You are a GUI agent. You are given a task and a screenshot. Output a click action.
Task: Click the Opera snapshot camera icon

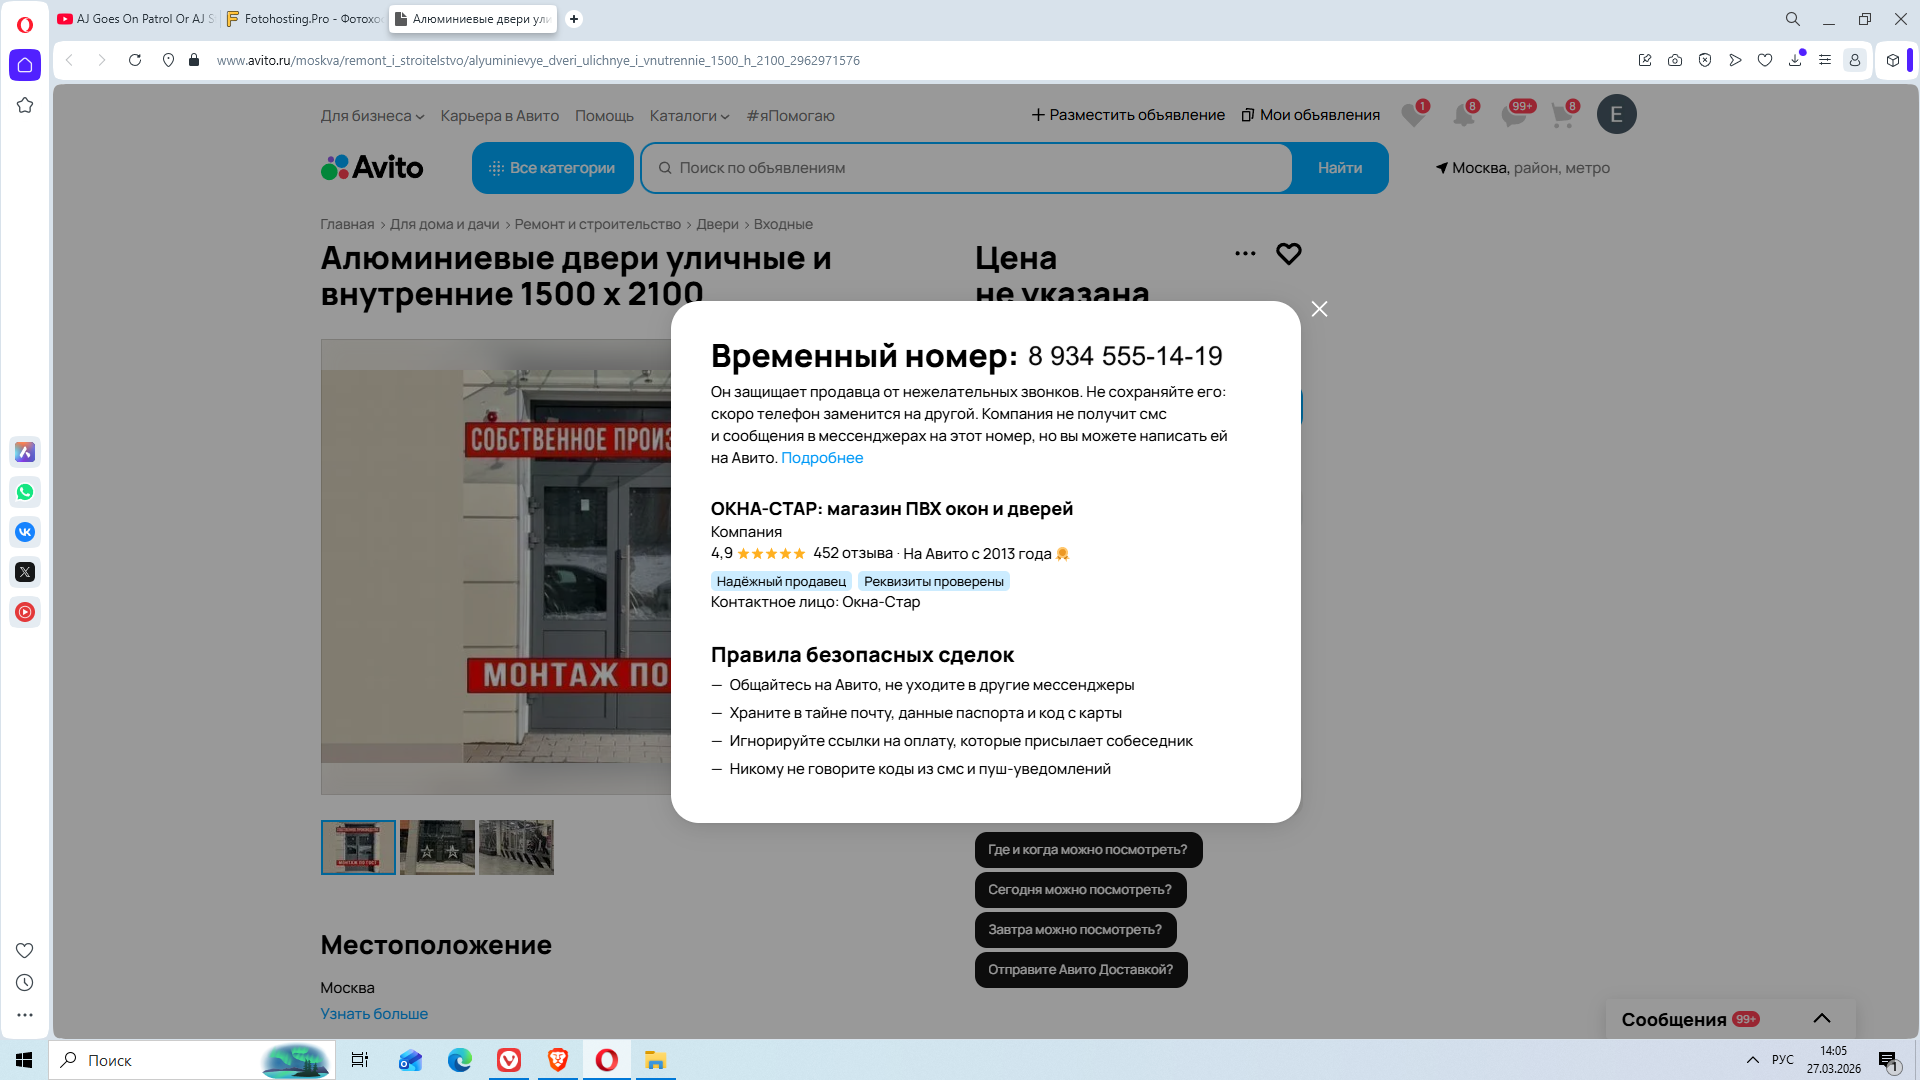(x=1675, y=60)
